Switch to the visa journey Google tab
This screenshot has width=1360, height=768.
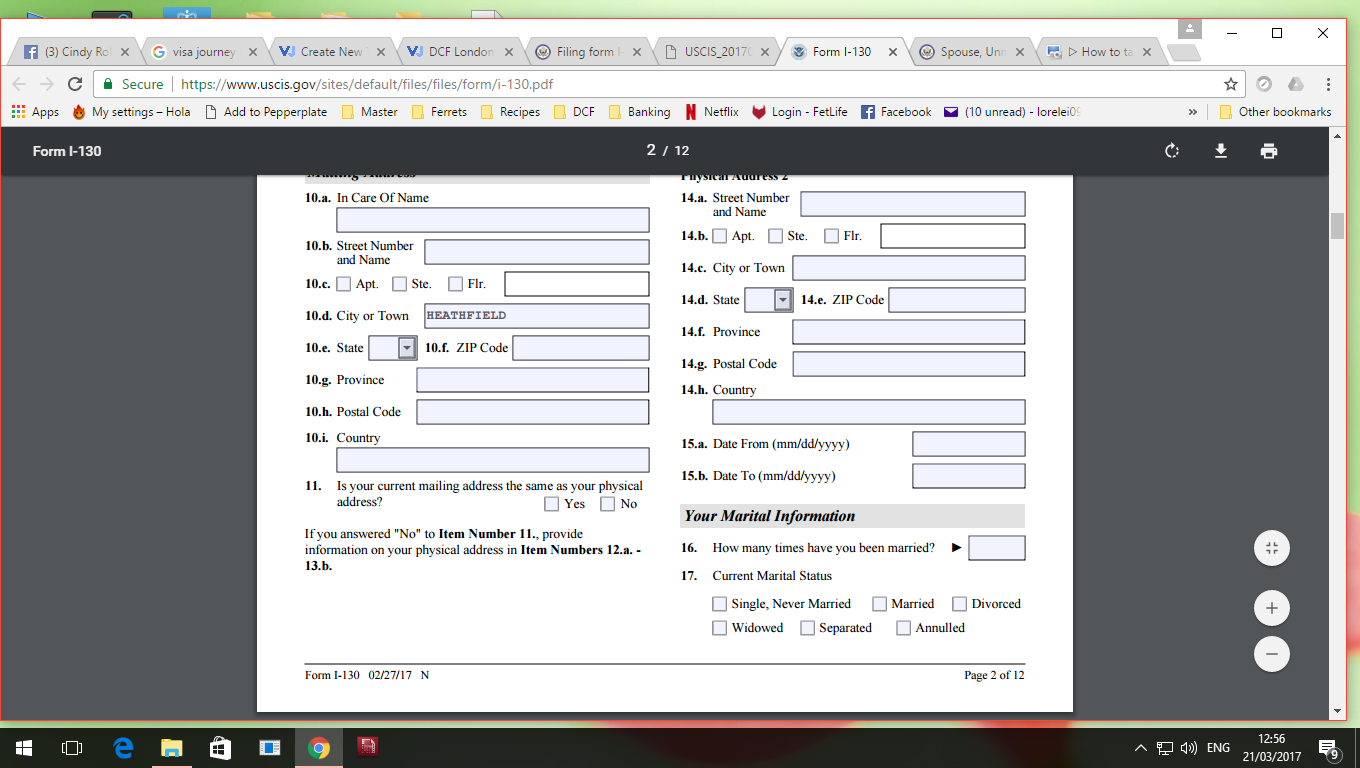pyautogui.click(x=204, y=52)
